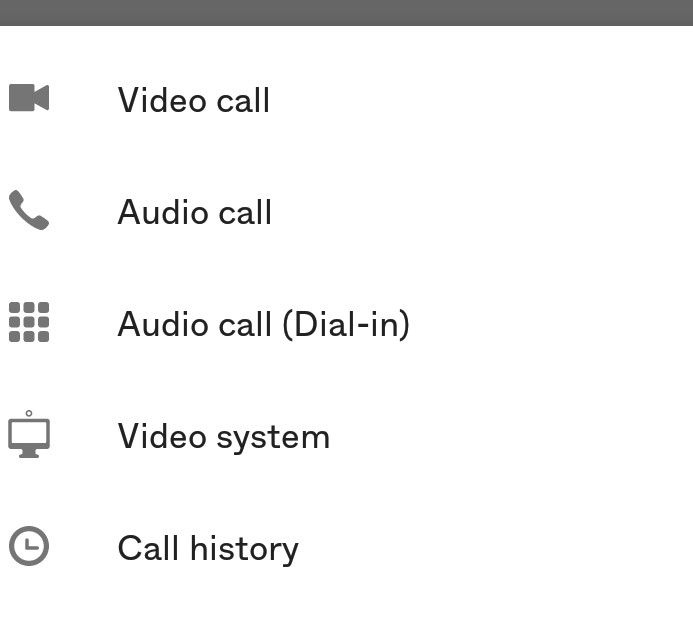Viewport: 693px width, 617px height.
Task: Click the dial pad grid icon
Action: (29, 323)
